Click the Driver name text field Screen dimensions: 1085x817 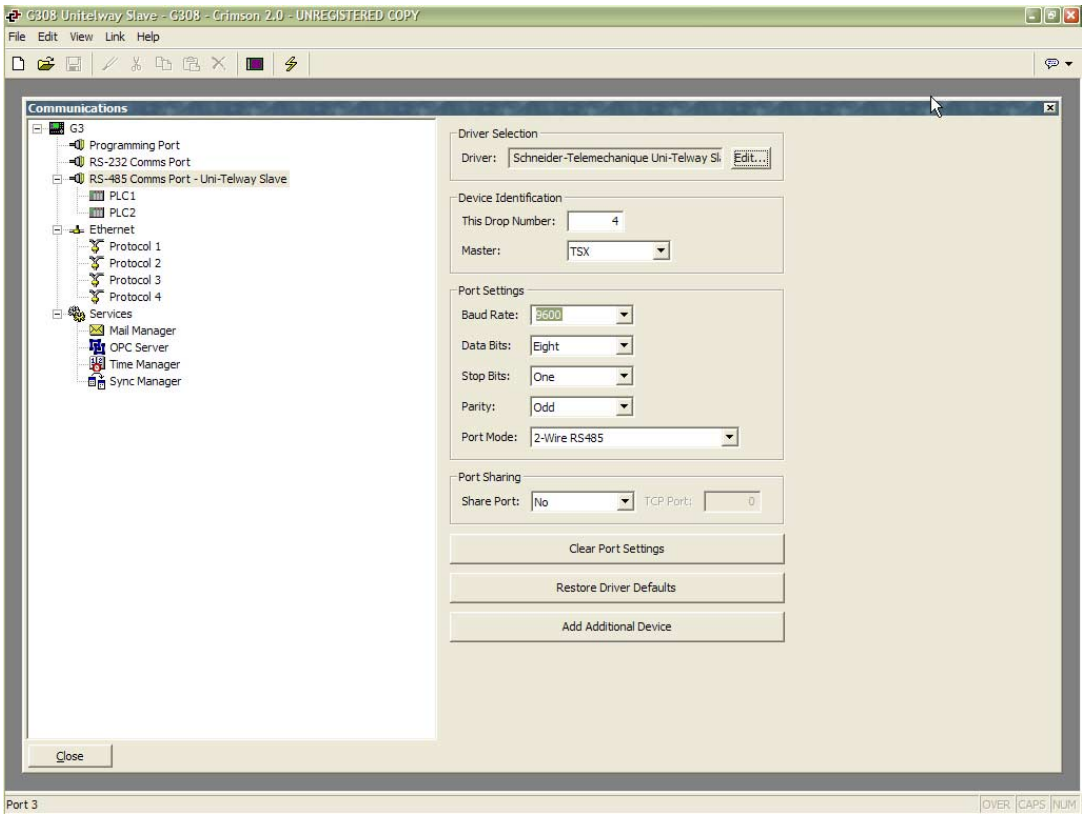click(616, 158)
